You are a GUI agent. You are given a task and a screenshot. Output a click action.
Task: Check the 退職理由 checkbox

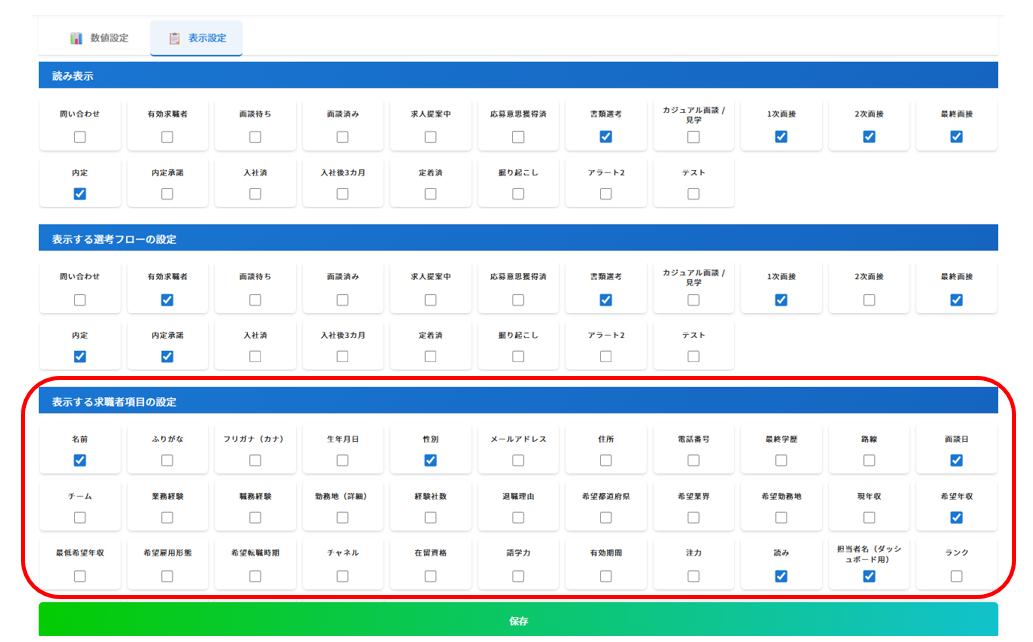(x=518, y=517)
